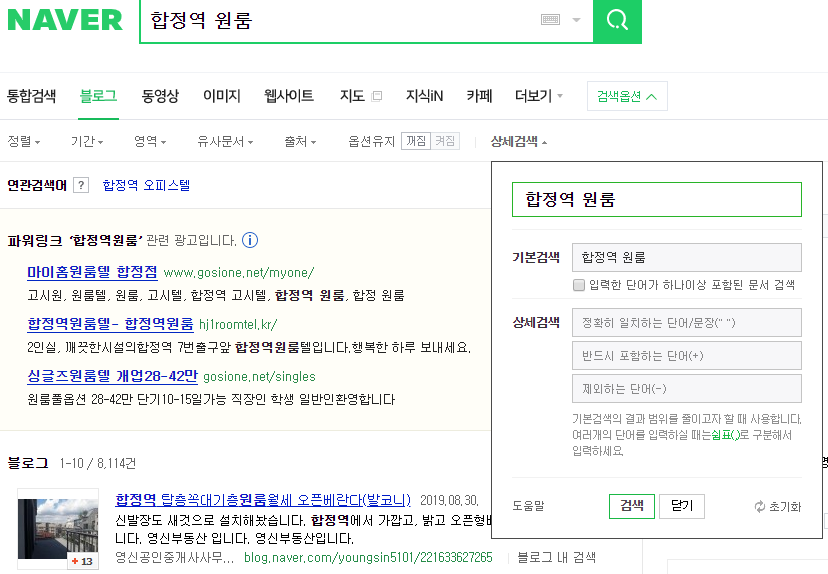828x574 pixels.
Task: Open the 도움말 link
Action: 528,506
